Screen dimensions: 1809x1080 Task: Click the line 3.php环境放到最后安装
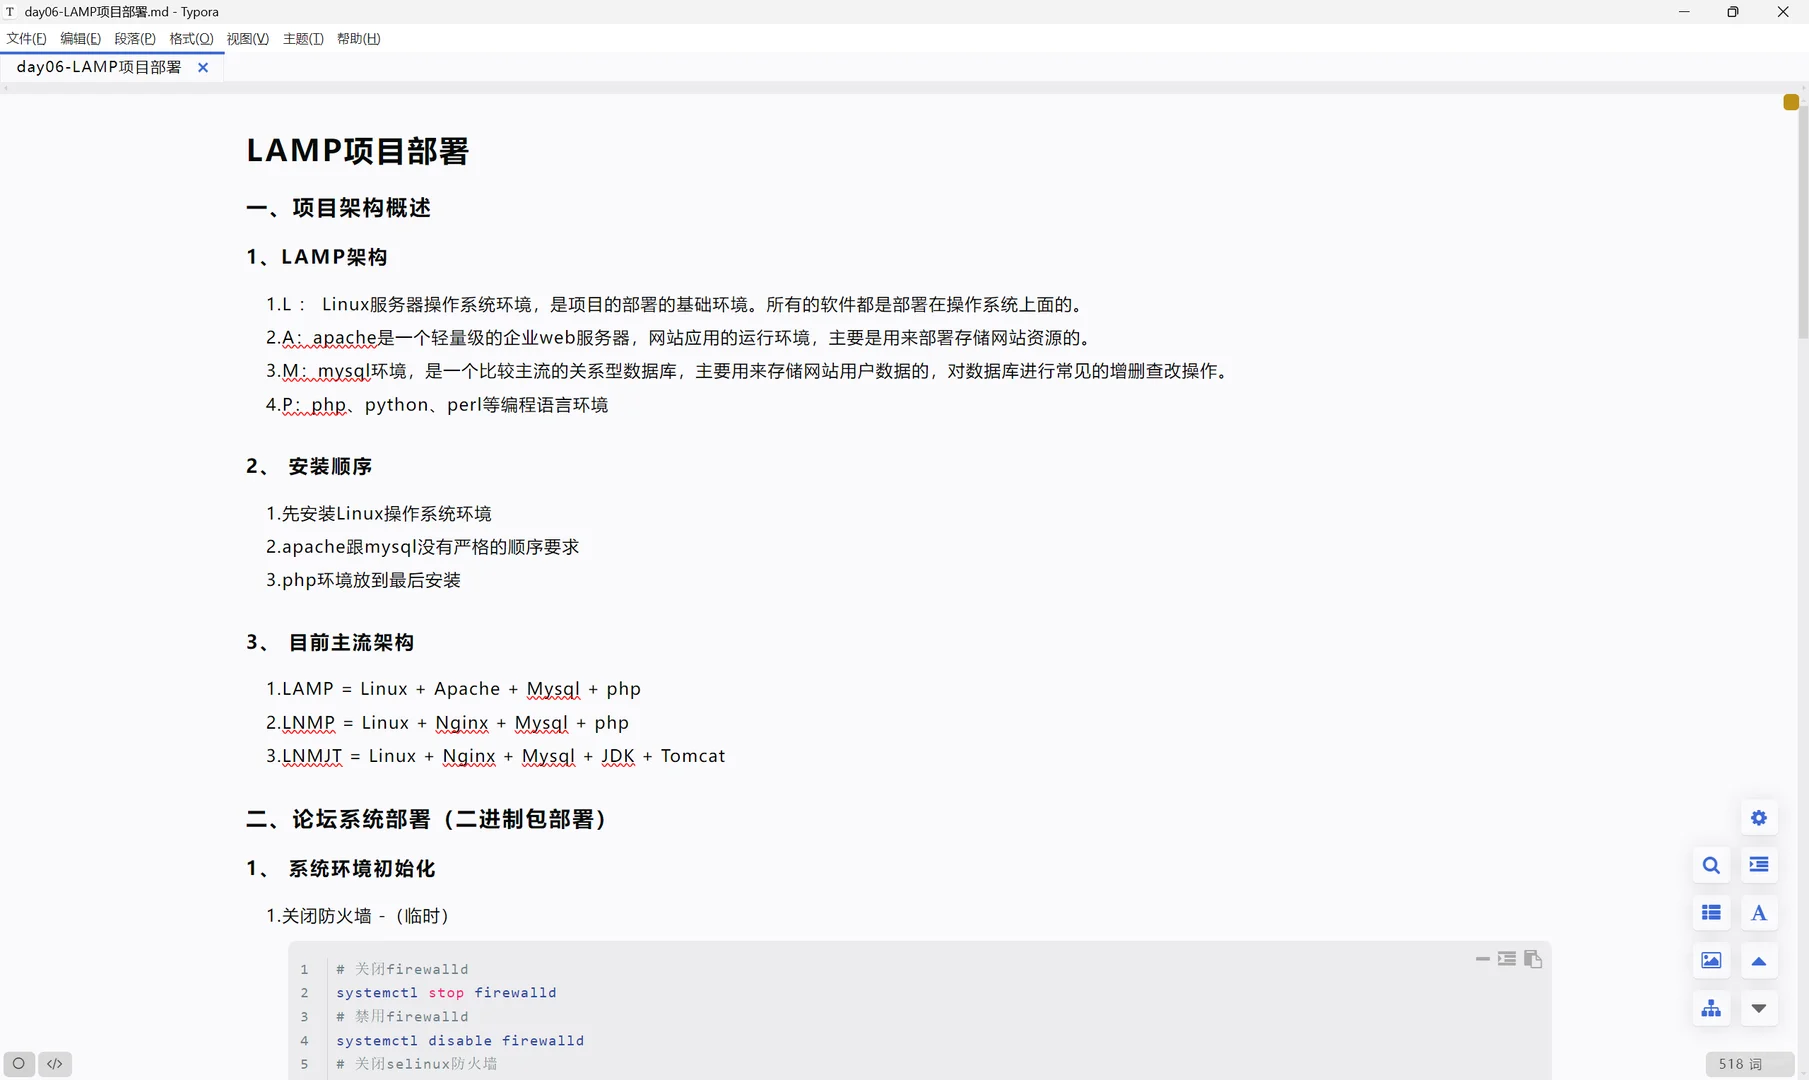(x=363, y=580)
